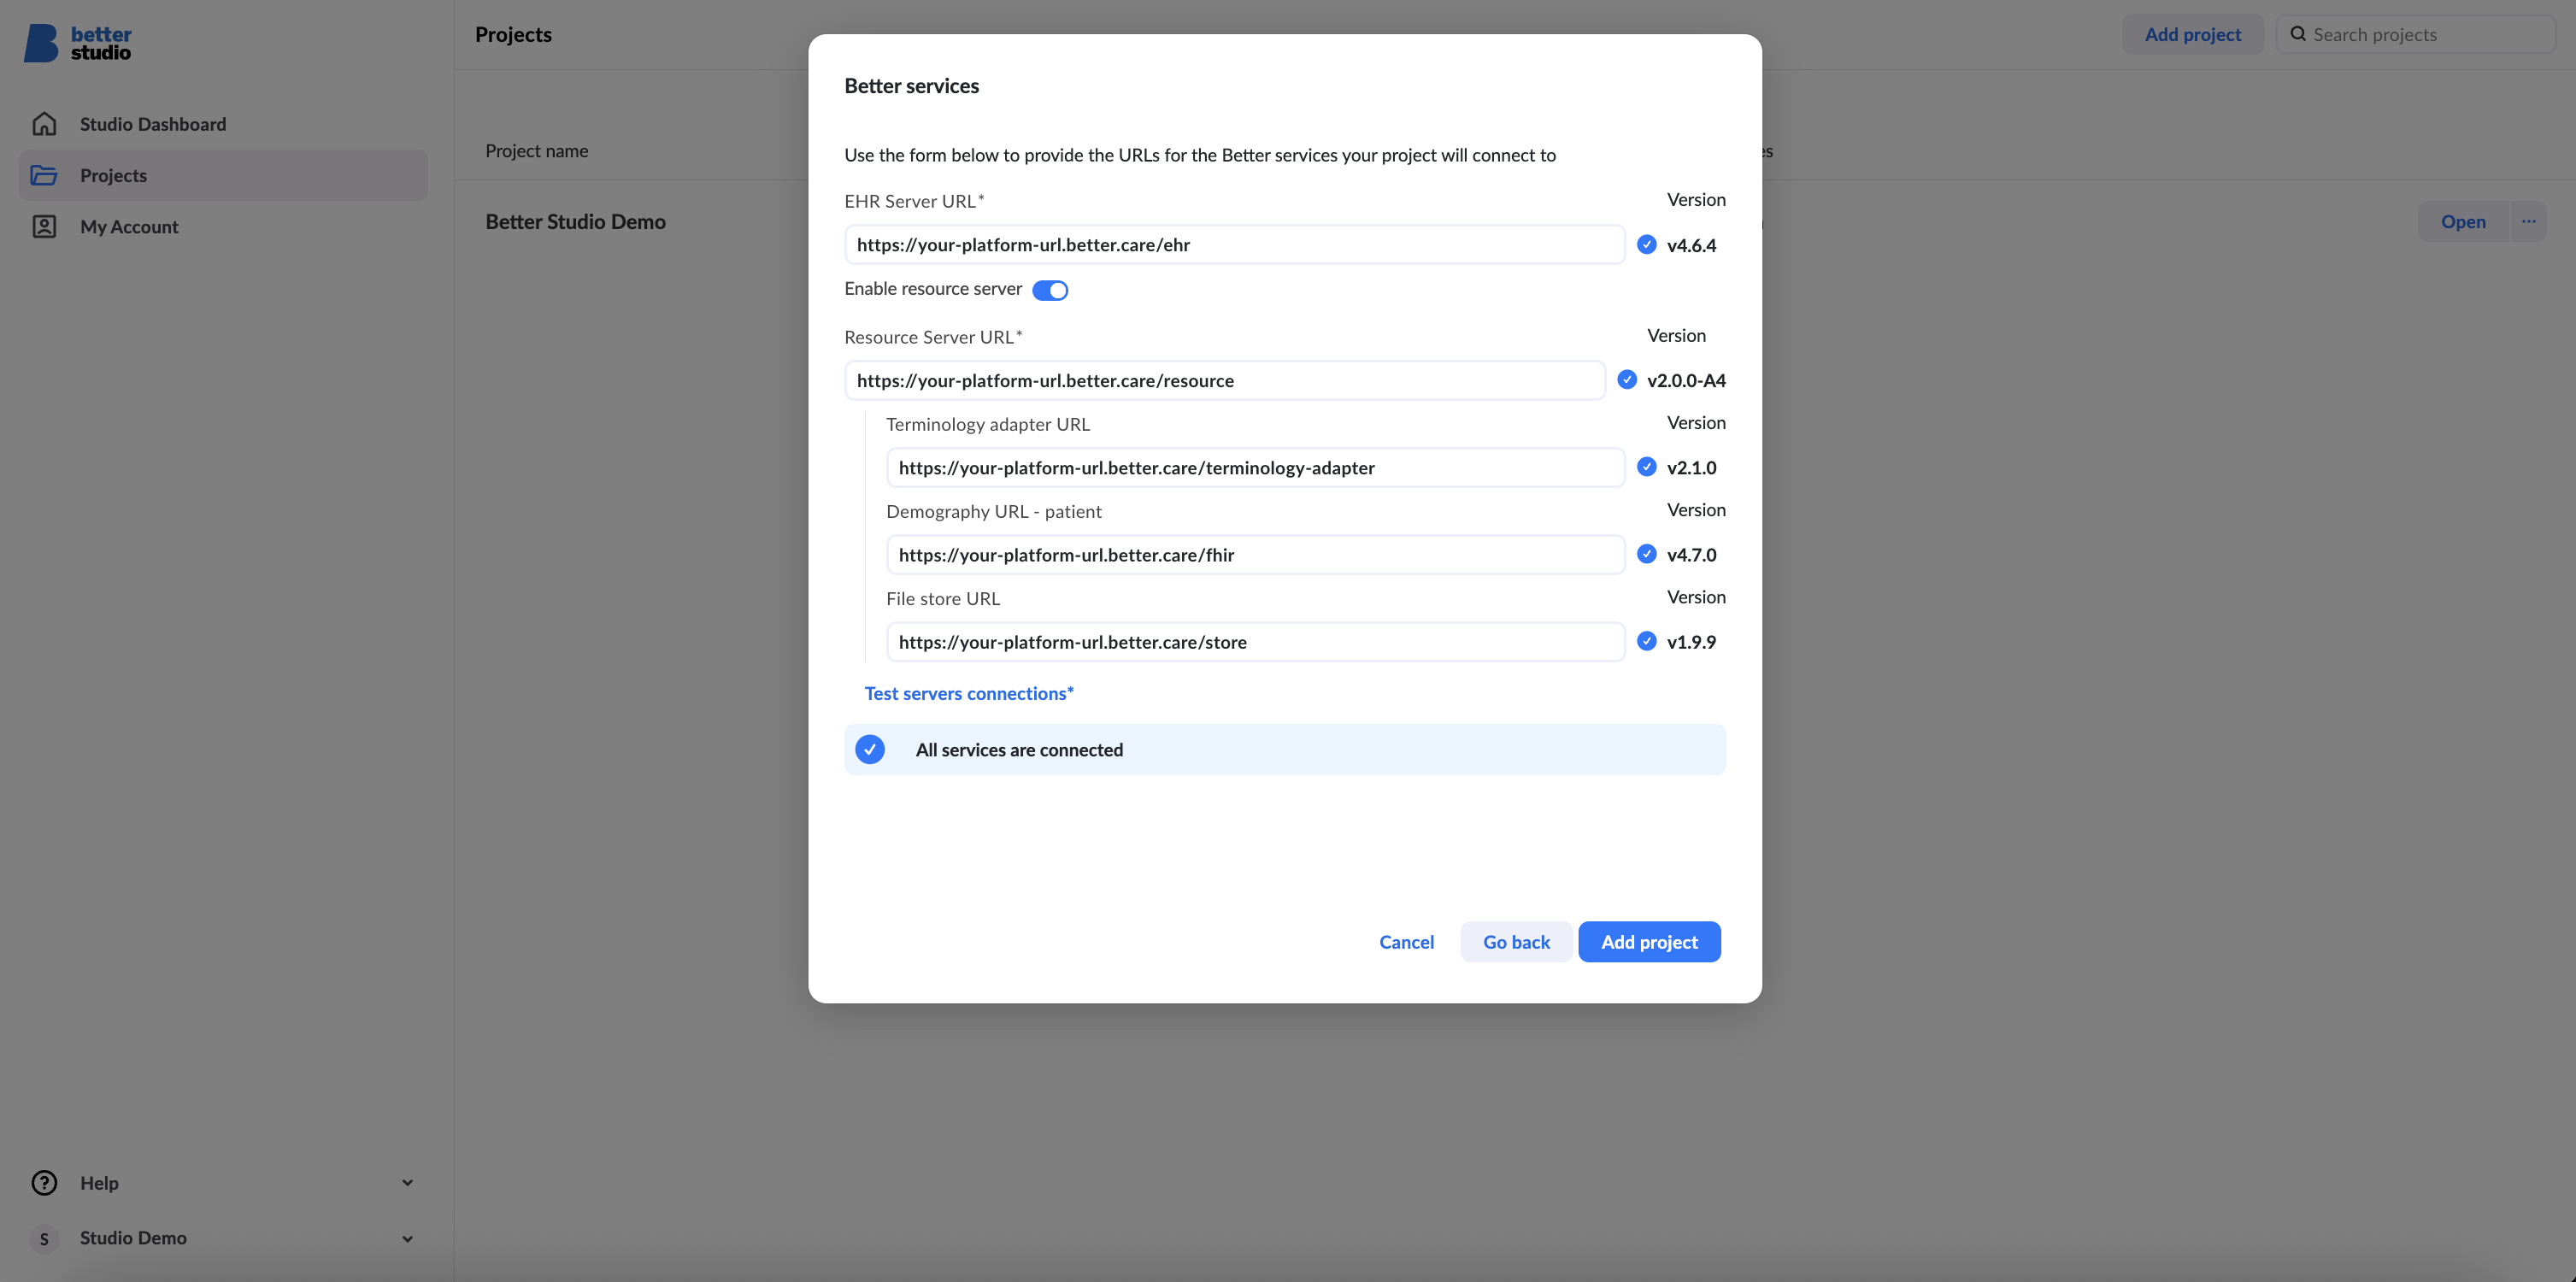Focus the Resource Server URL field
2576x1282 pixels.
[1225, 380]
